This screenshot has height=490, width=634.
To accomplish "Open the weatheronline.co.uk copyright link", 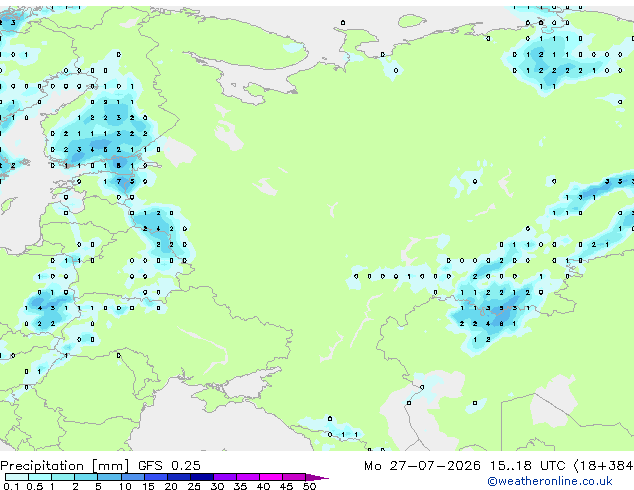I will 549,482.
